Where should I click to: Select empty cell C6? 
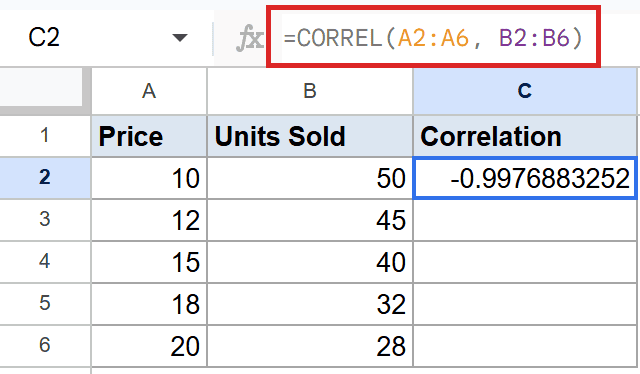[x=524, y=346]
